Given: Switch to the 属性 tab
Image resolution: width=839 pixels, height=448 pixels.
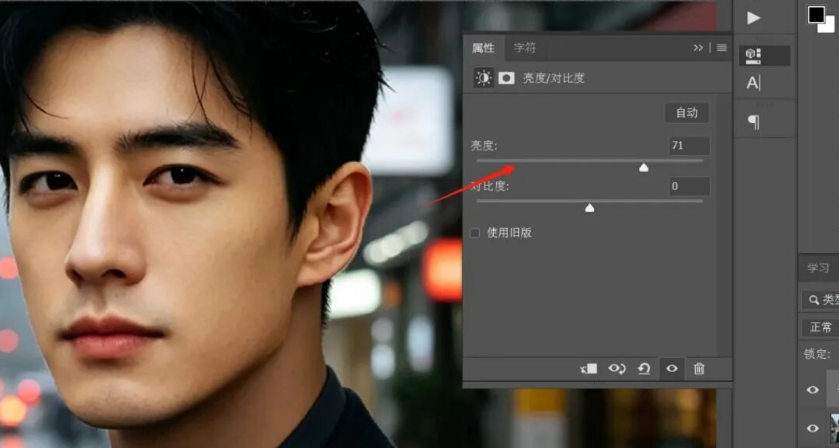Looking at the screenshot, I should tap(483, 49).
